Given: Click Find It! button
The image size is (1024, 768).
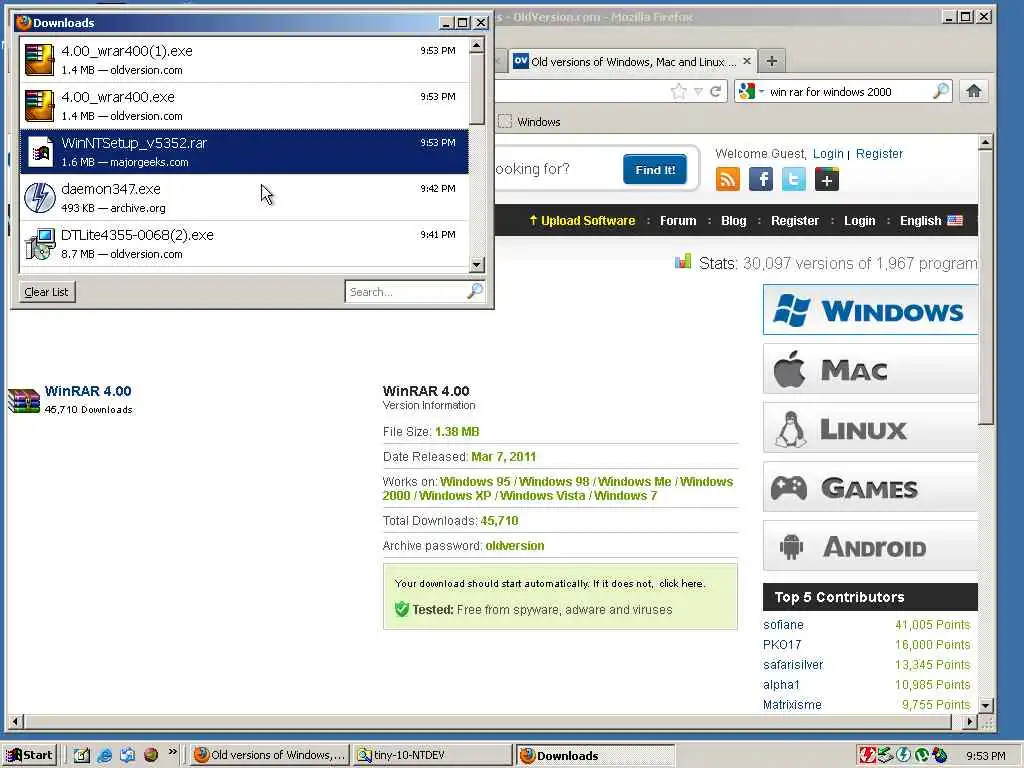Looking at the screenshot, I should (x=655, y=170).
